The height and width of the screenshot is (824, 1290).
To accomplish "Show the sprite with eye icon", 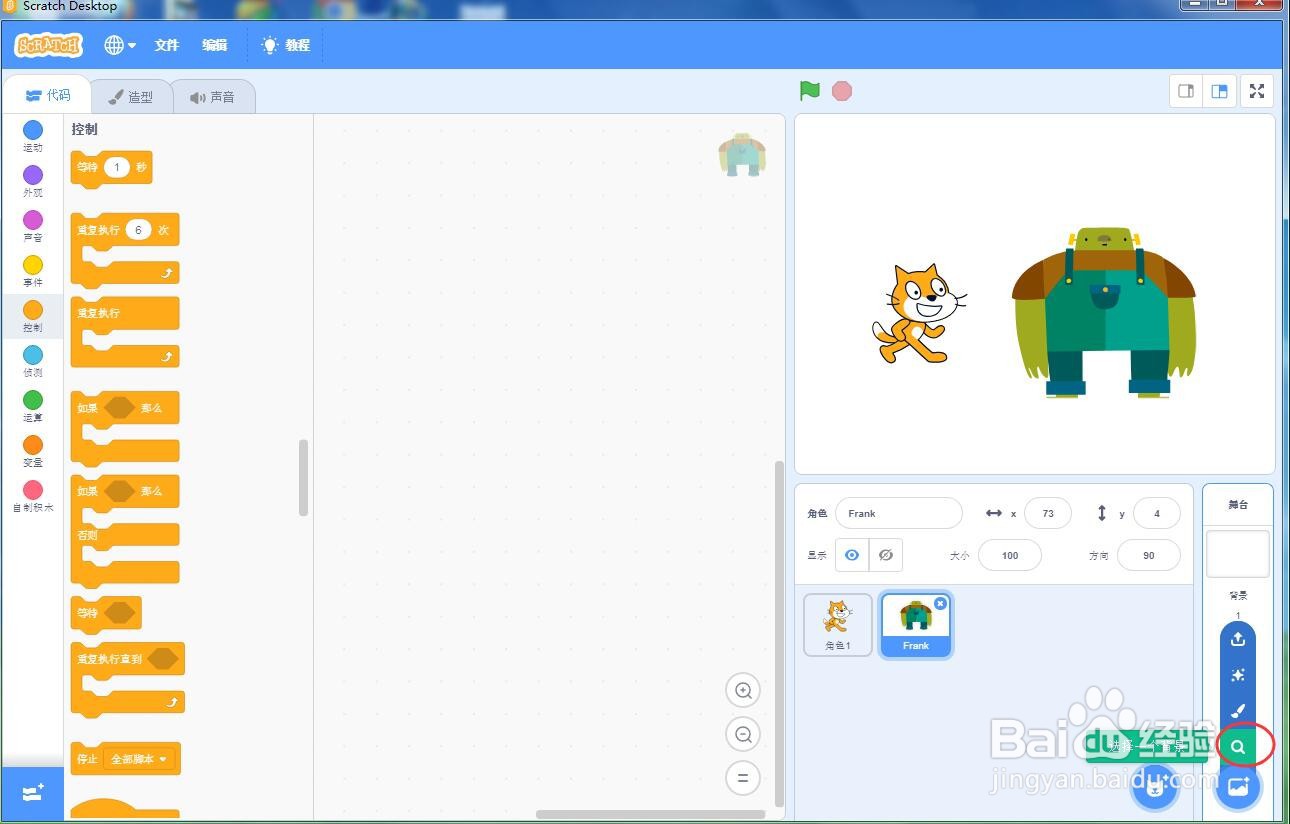I will [852, 555].
